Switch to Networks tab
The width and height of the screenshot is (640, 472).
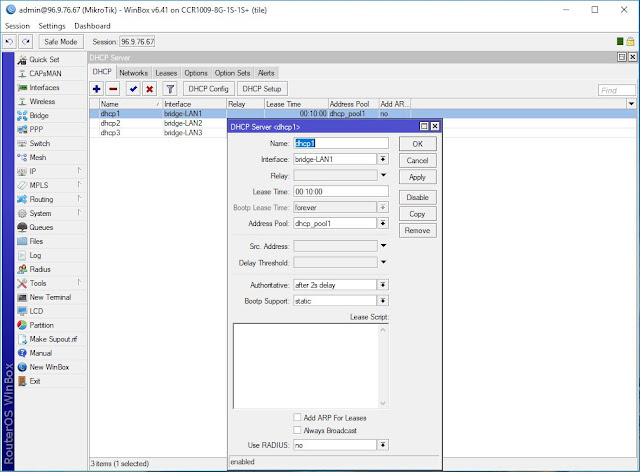coord(133,73)
